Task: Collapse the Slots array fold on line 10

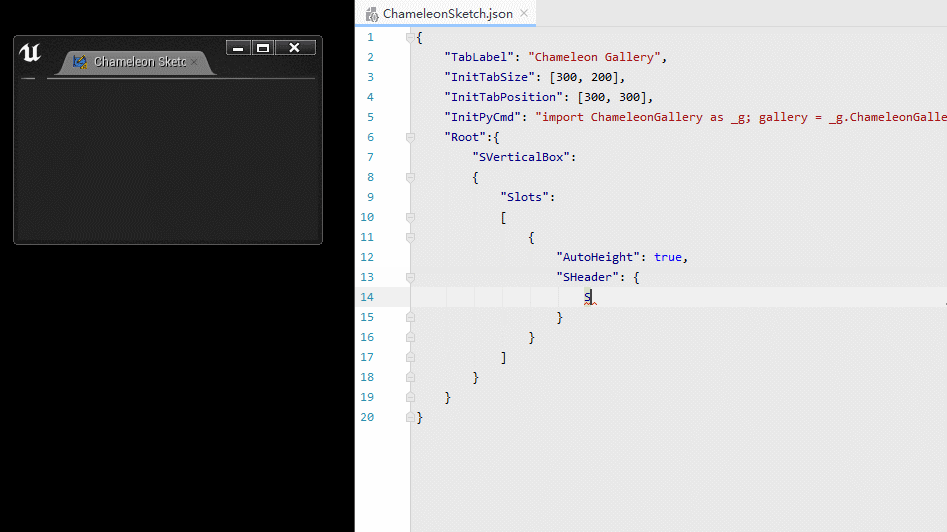Action: pyautogui.click(x=410, y=217)
